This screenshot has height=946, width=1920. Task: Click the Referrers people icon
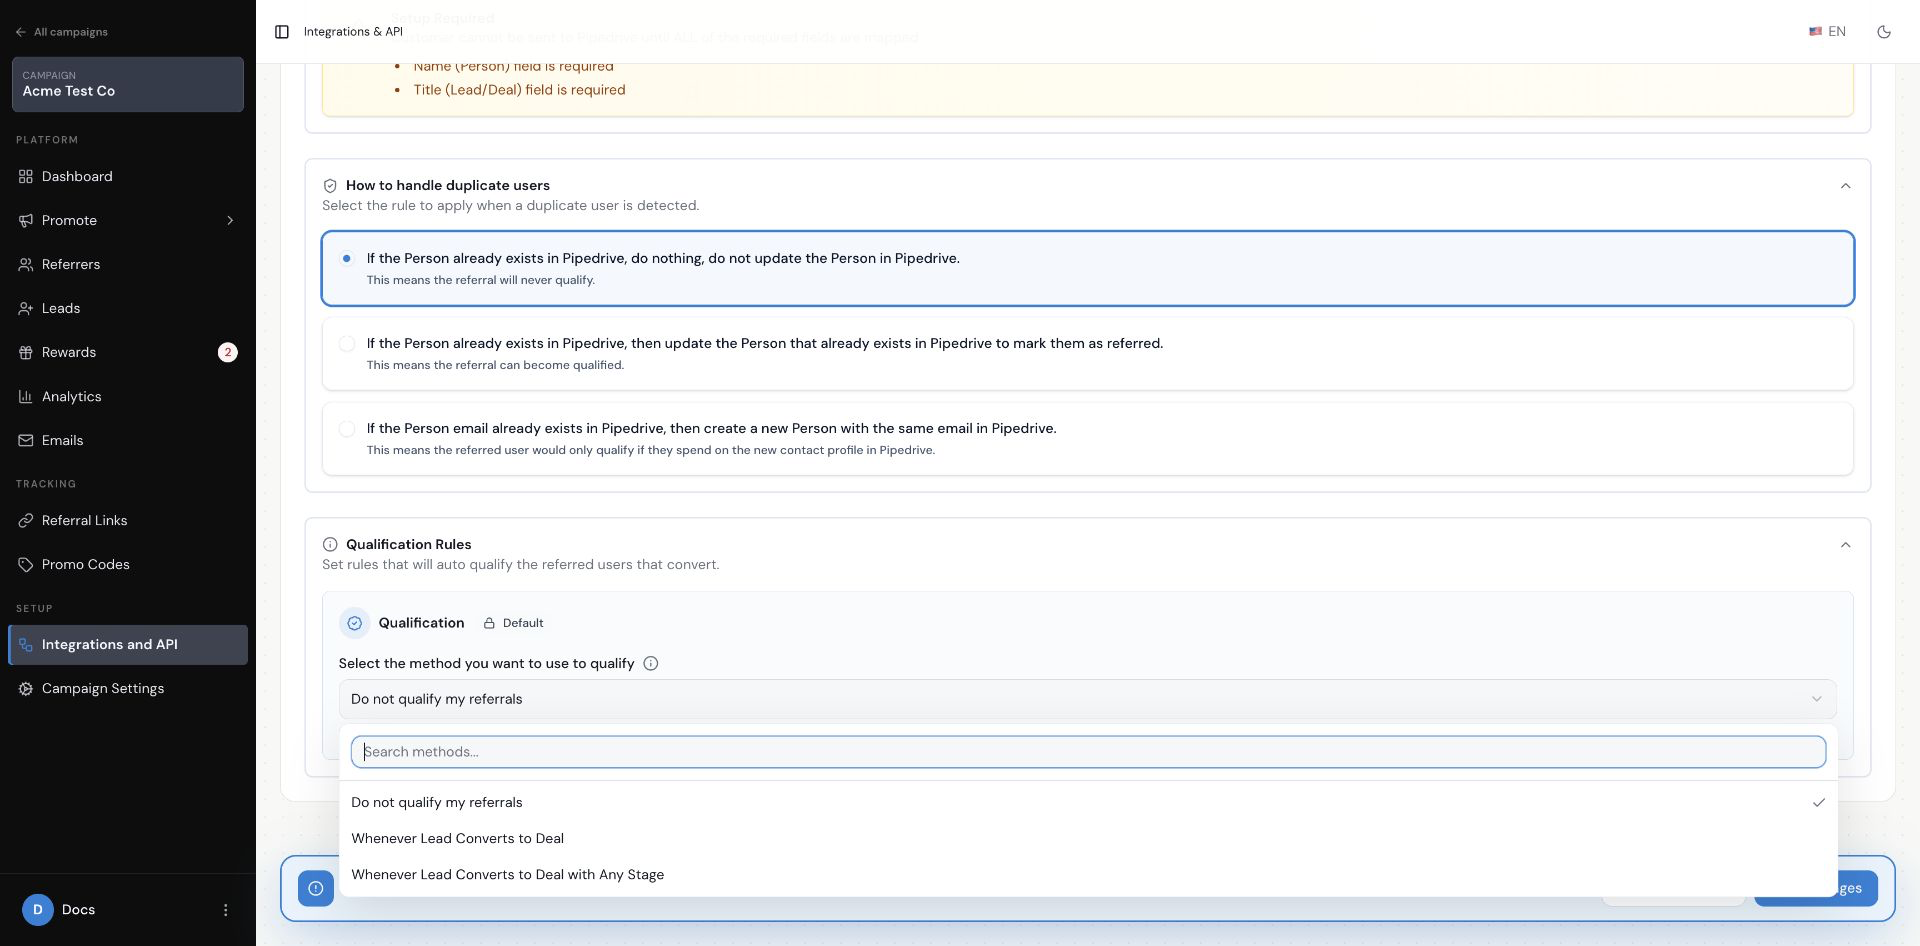[26, 264]
